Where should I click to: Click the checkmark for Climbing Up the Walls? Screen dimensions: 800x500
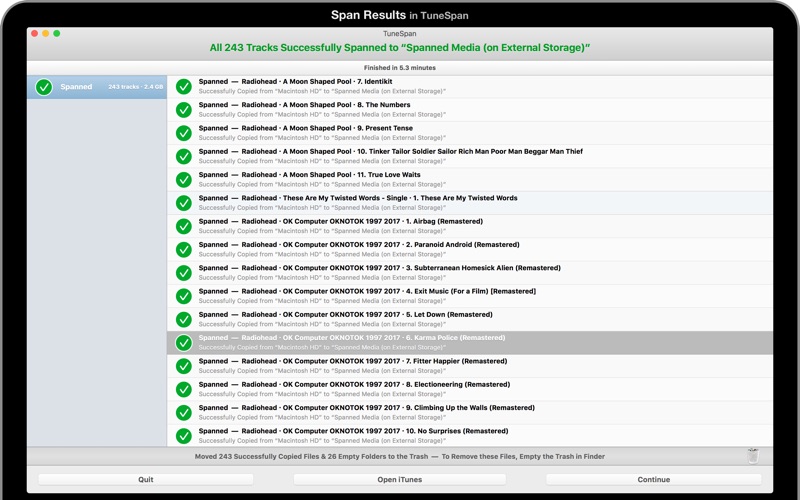(x=184, y=413)
